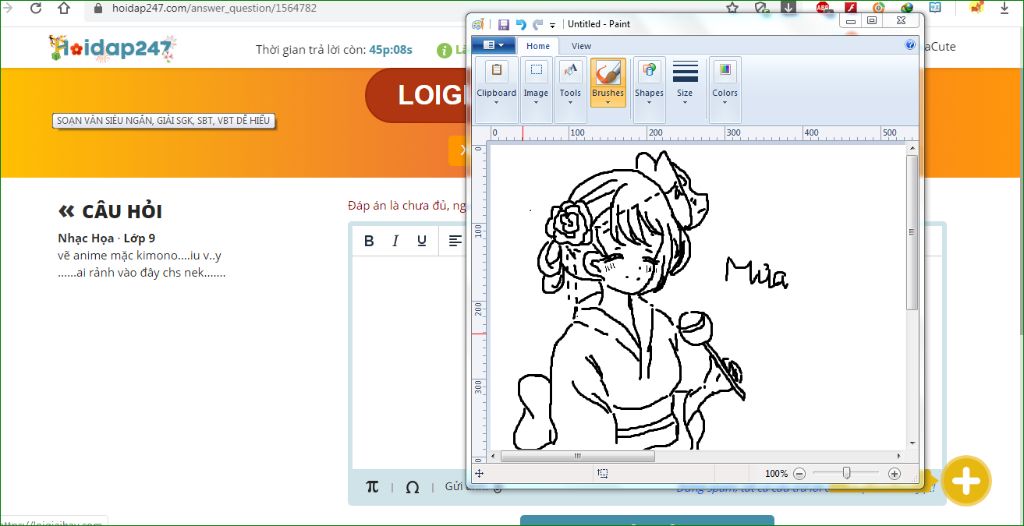Screen dimensions: 1024x526
Task: Bookmark this page with the star icon
Action: tap(732, 8)
